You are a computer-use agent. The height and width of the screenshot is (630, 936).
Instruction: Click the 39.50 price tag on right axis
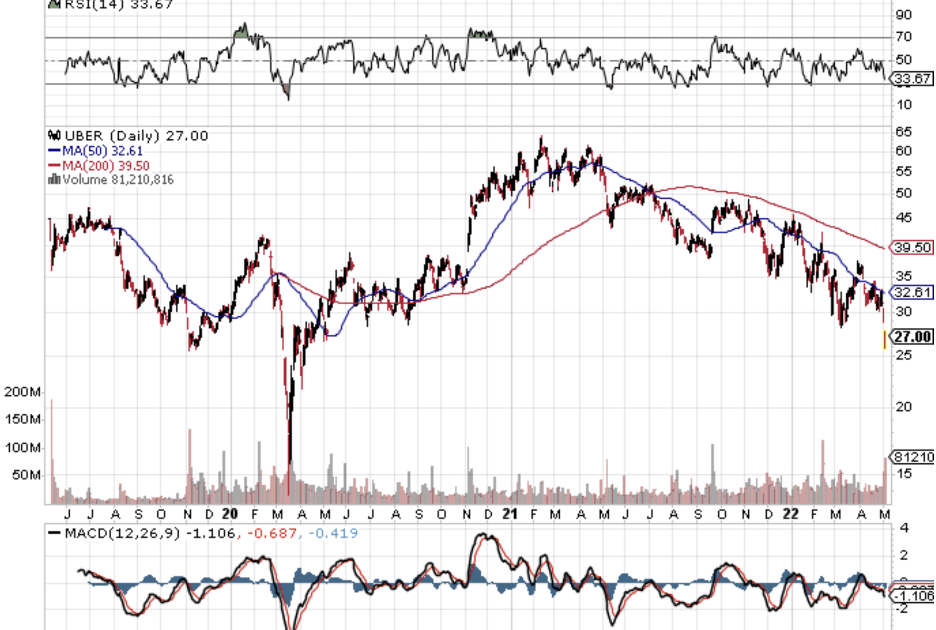coord(913,247)
